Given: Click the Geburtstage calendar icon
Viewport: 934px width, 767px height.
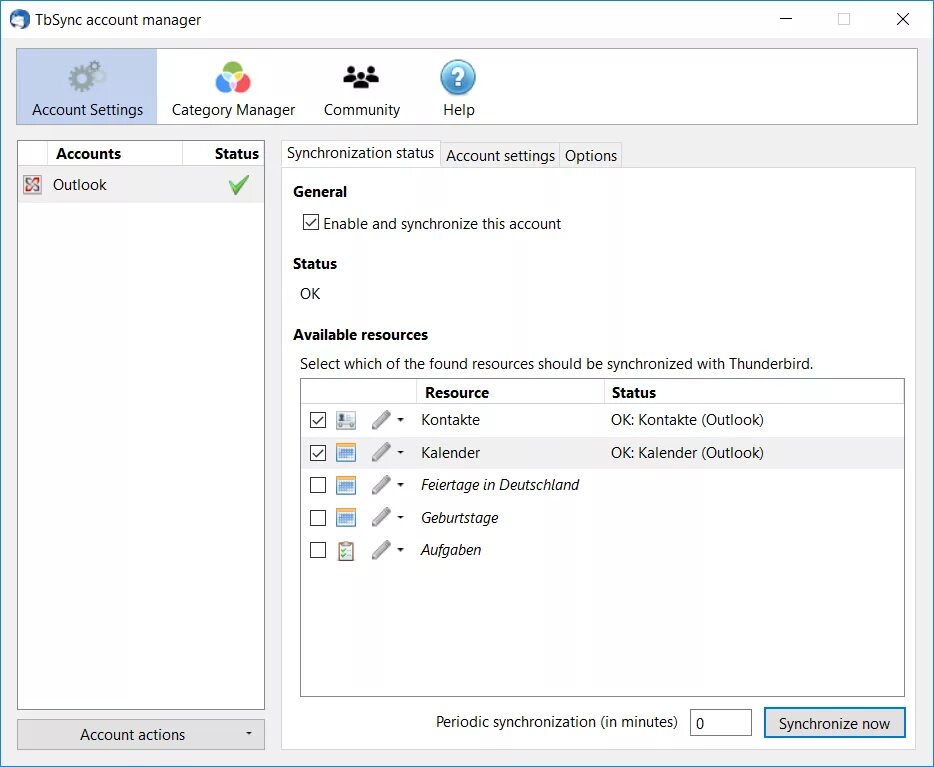Looking at the screenshot, I should coord(345,517).
